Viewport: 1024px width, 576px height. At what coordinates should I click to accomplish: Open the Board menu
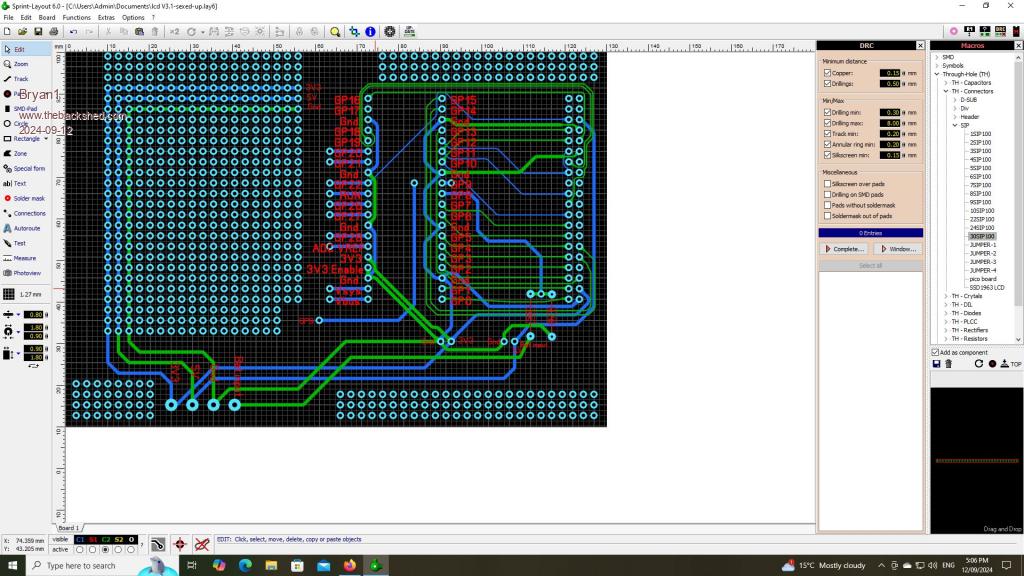pyautogui.click(x=46, y=17)
